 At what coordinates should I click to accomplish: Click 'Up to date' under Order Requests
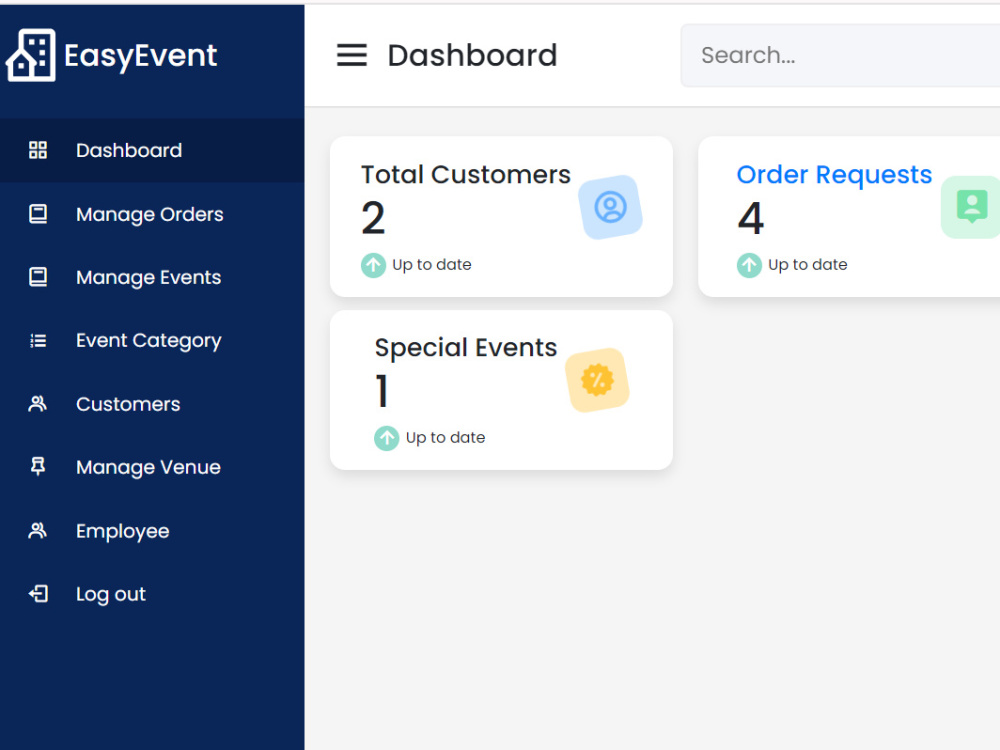807,265
